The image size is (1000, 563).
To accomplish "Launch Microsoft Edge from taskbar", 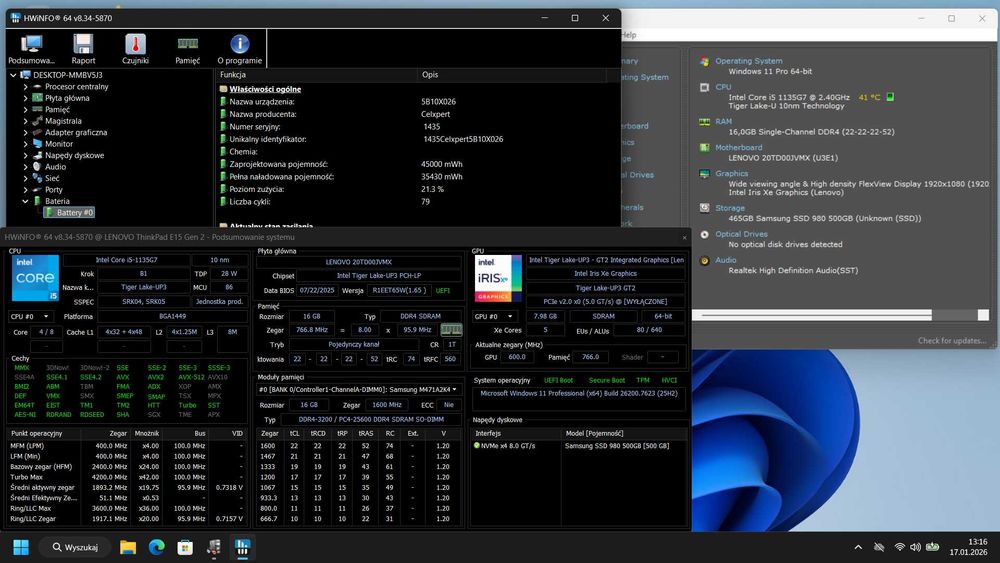I will click(x=156, y=547).
